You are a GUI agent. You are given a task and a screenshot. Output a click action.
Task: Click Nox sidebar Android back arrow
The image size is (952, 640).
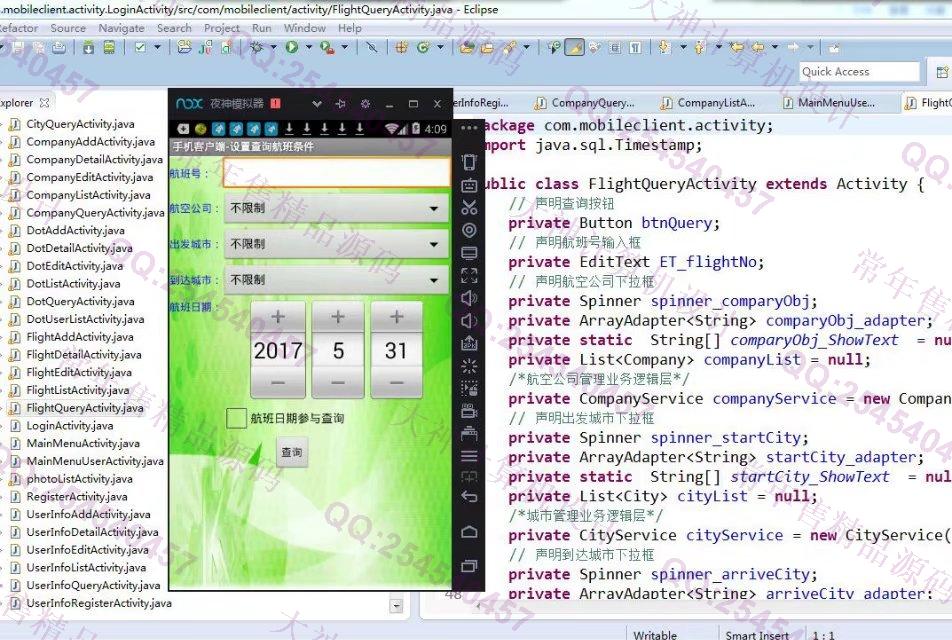(469, 497)
